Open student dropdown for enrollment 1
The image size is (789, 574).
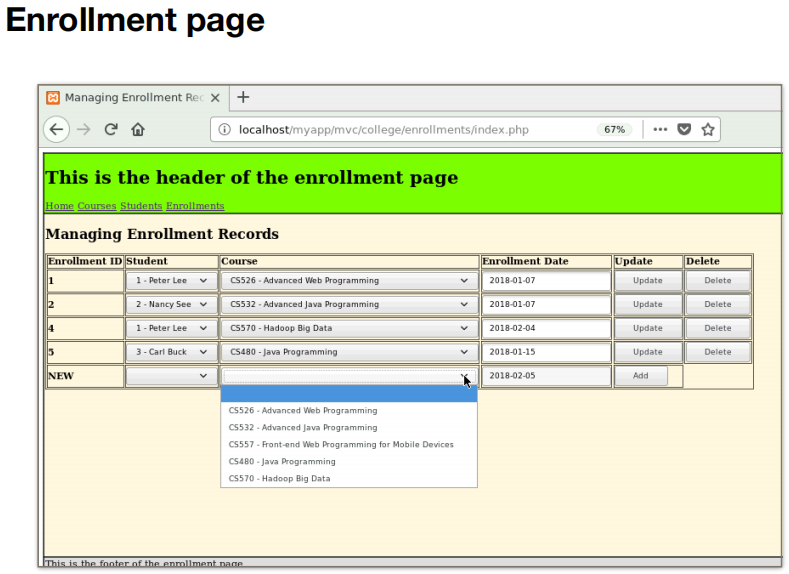click(x=171, y=281)
